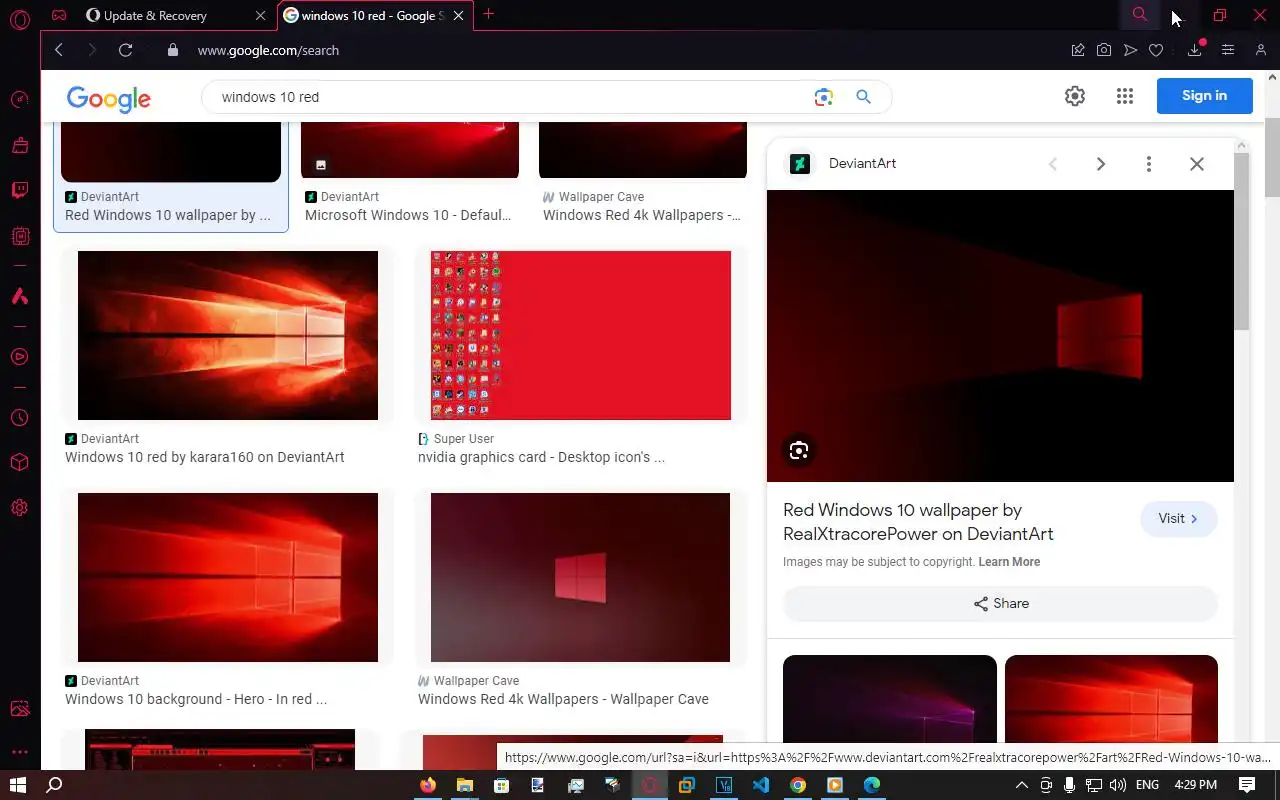The image size is (1280, 800).
Task: Close the Update & Recovery tab
Action: click(x=261, y=15)
